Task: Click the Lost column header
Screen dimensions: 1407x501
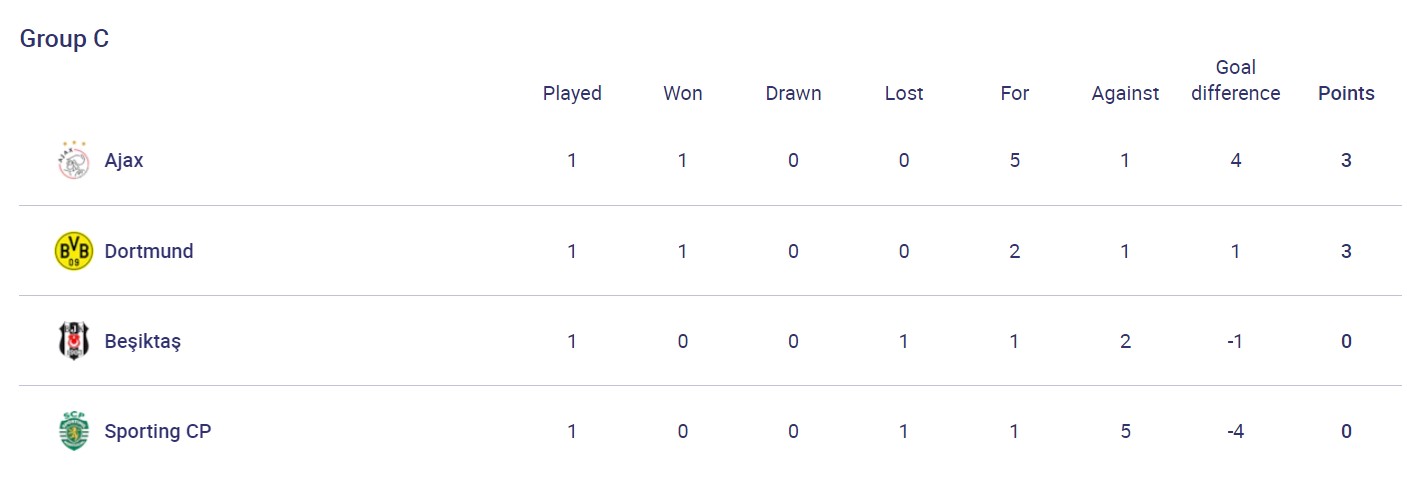Action: coord(904,93)
